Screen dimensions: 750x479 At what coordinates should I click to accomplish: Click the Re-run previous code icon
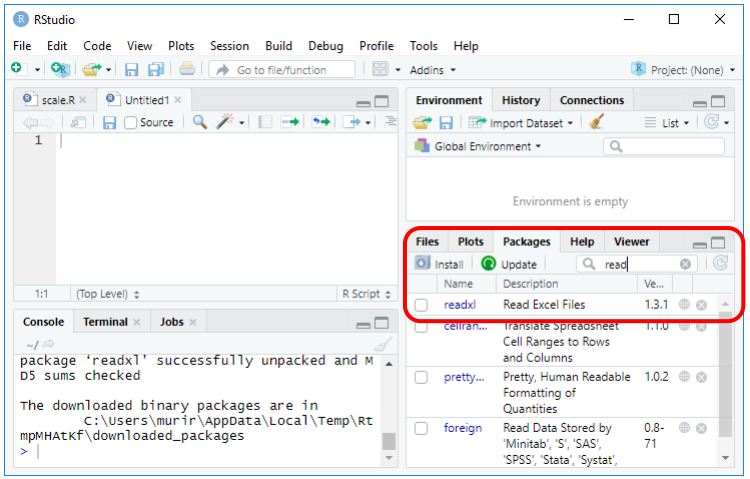tap(321, 122)
